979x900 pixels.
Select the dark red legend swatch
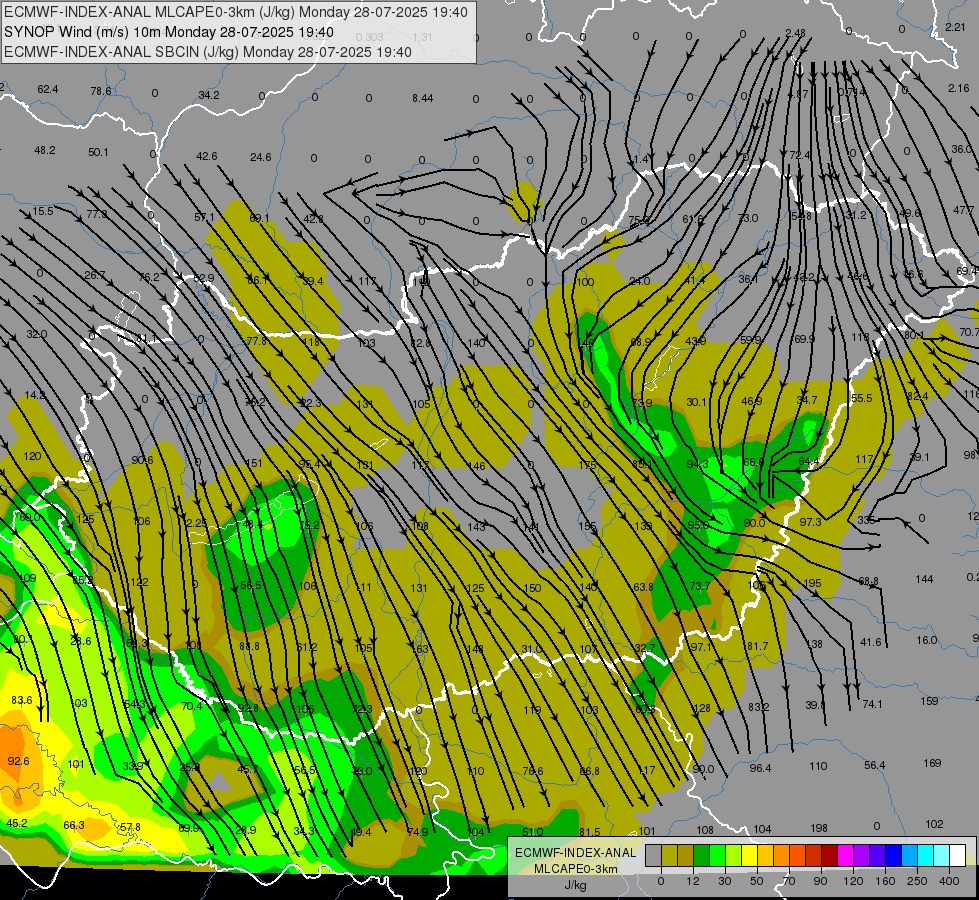coord(829,855)
